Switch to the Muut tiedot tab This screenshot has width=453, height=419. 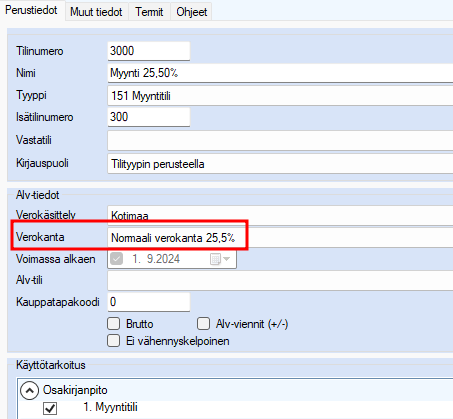[96, 12]
